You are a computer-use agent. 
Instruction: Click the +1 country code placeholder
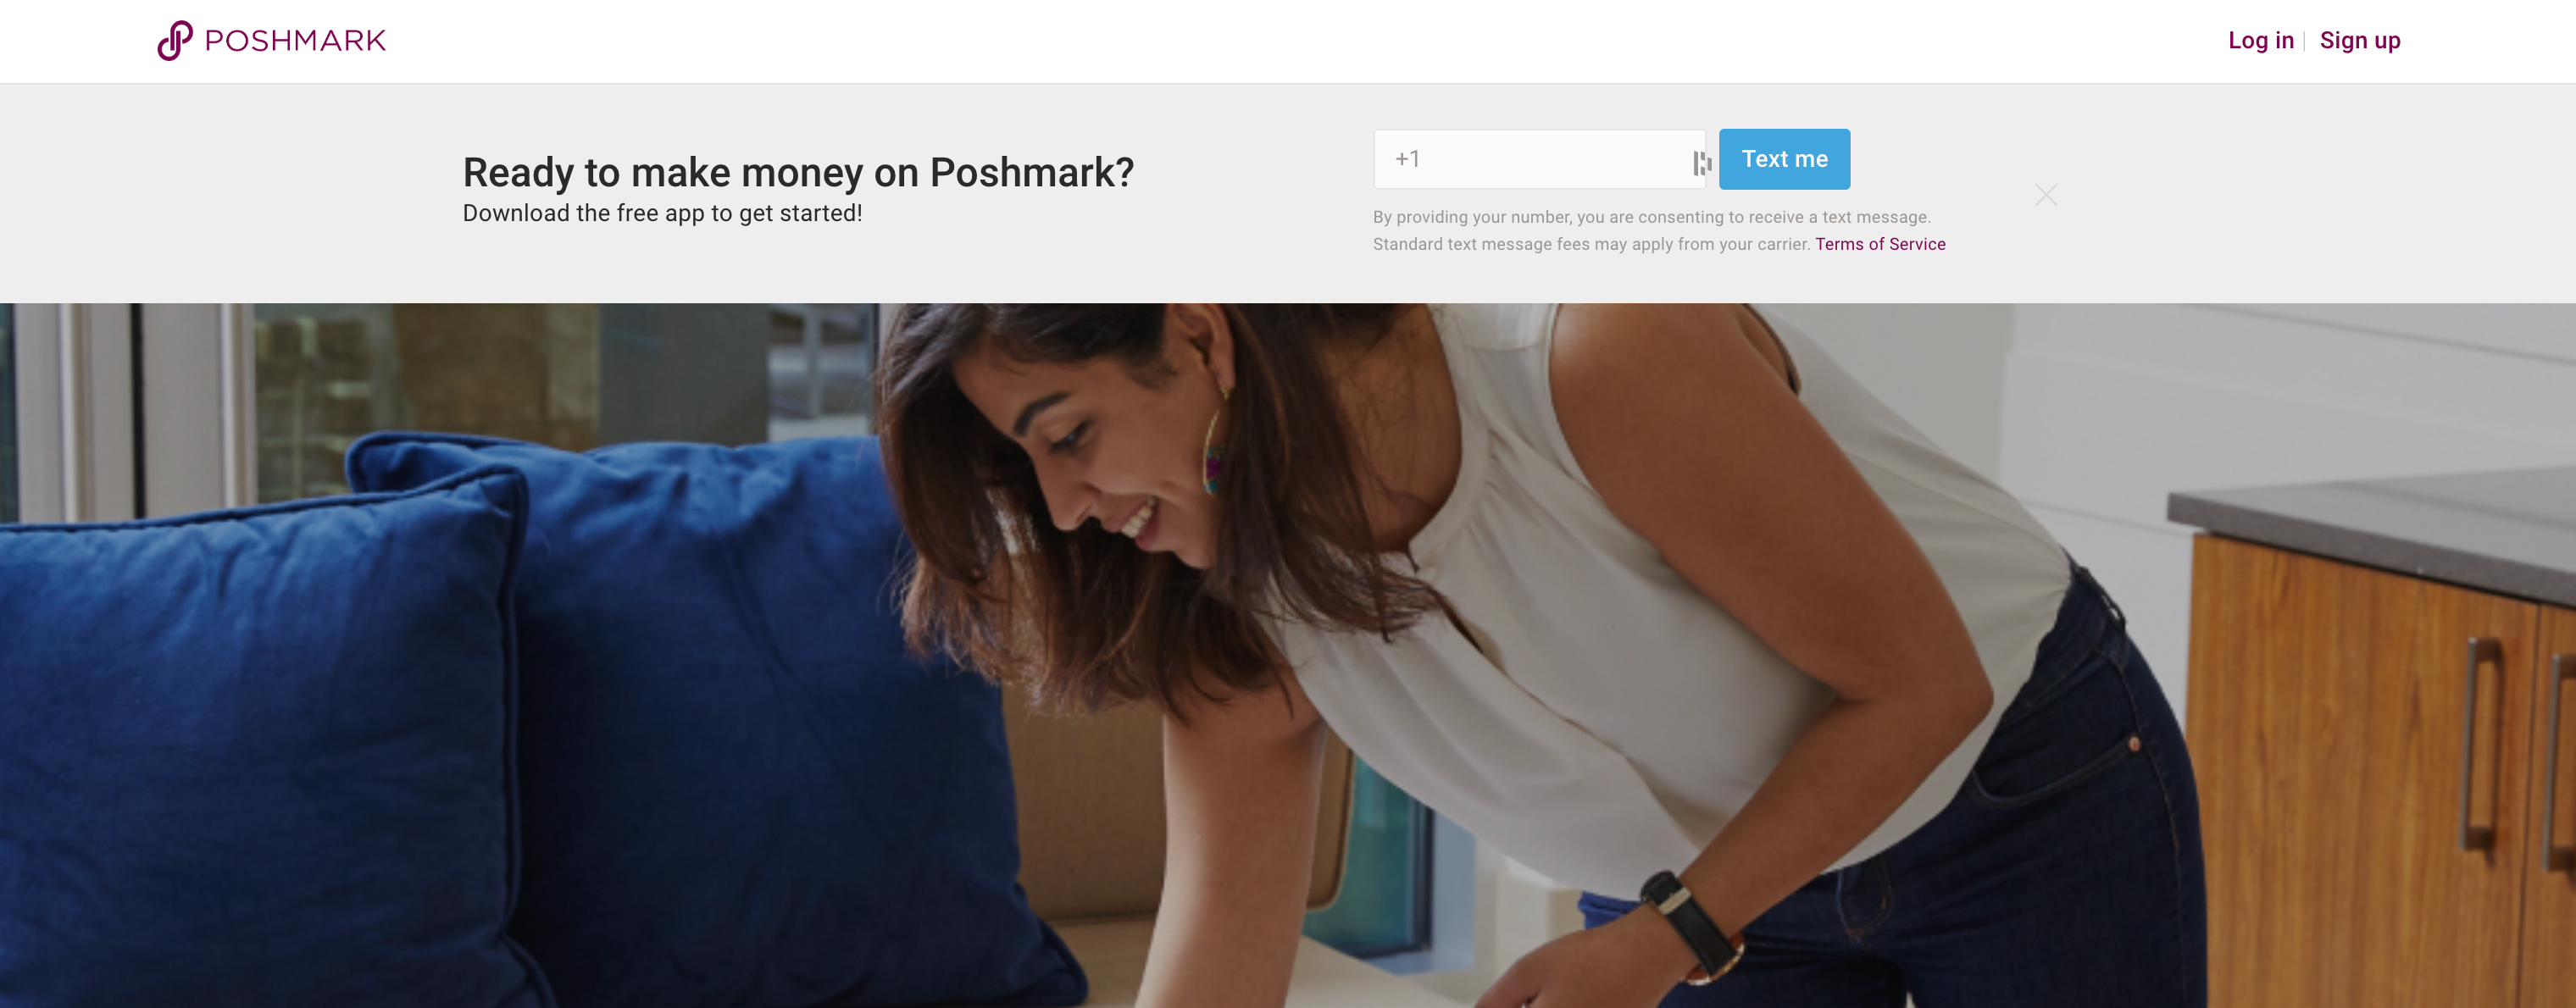coord(1407,159)
